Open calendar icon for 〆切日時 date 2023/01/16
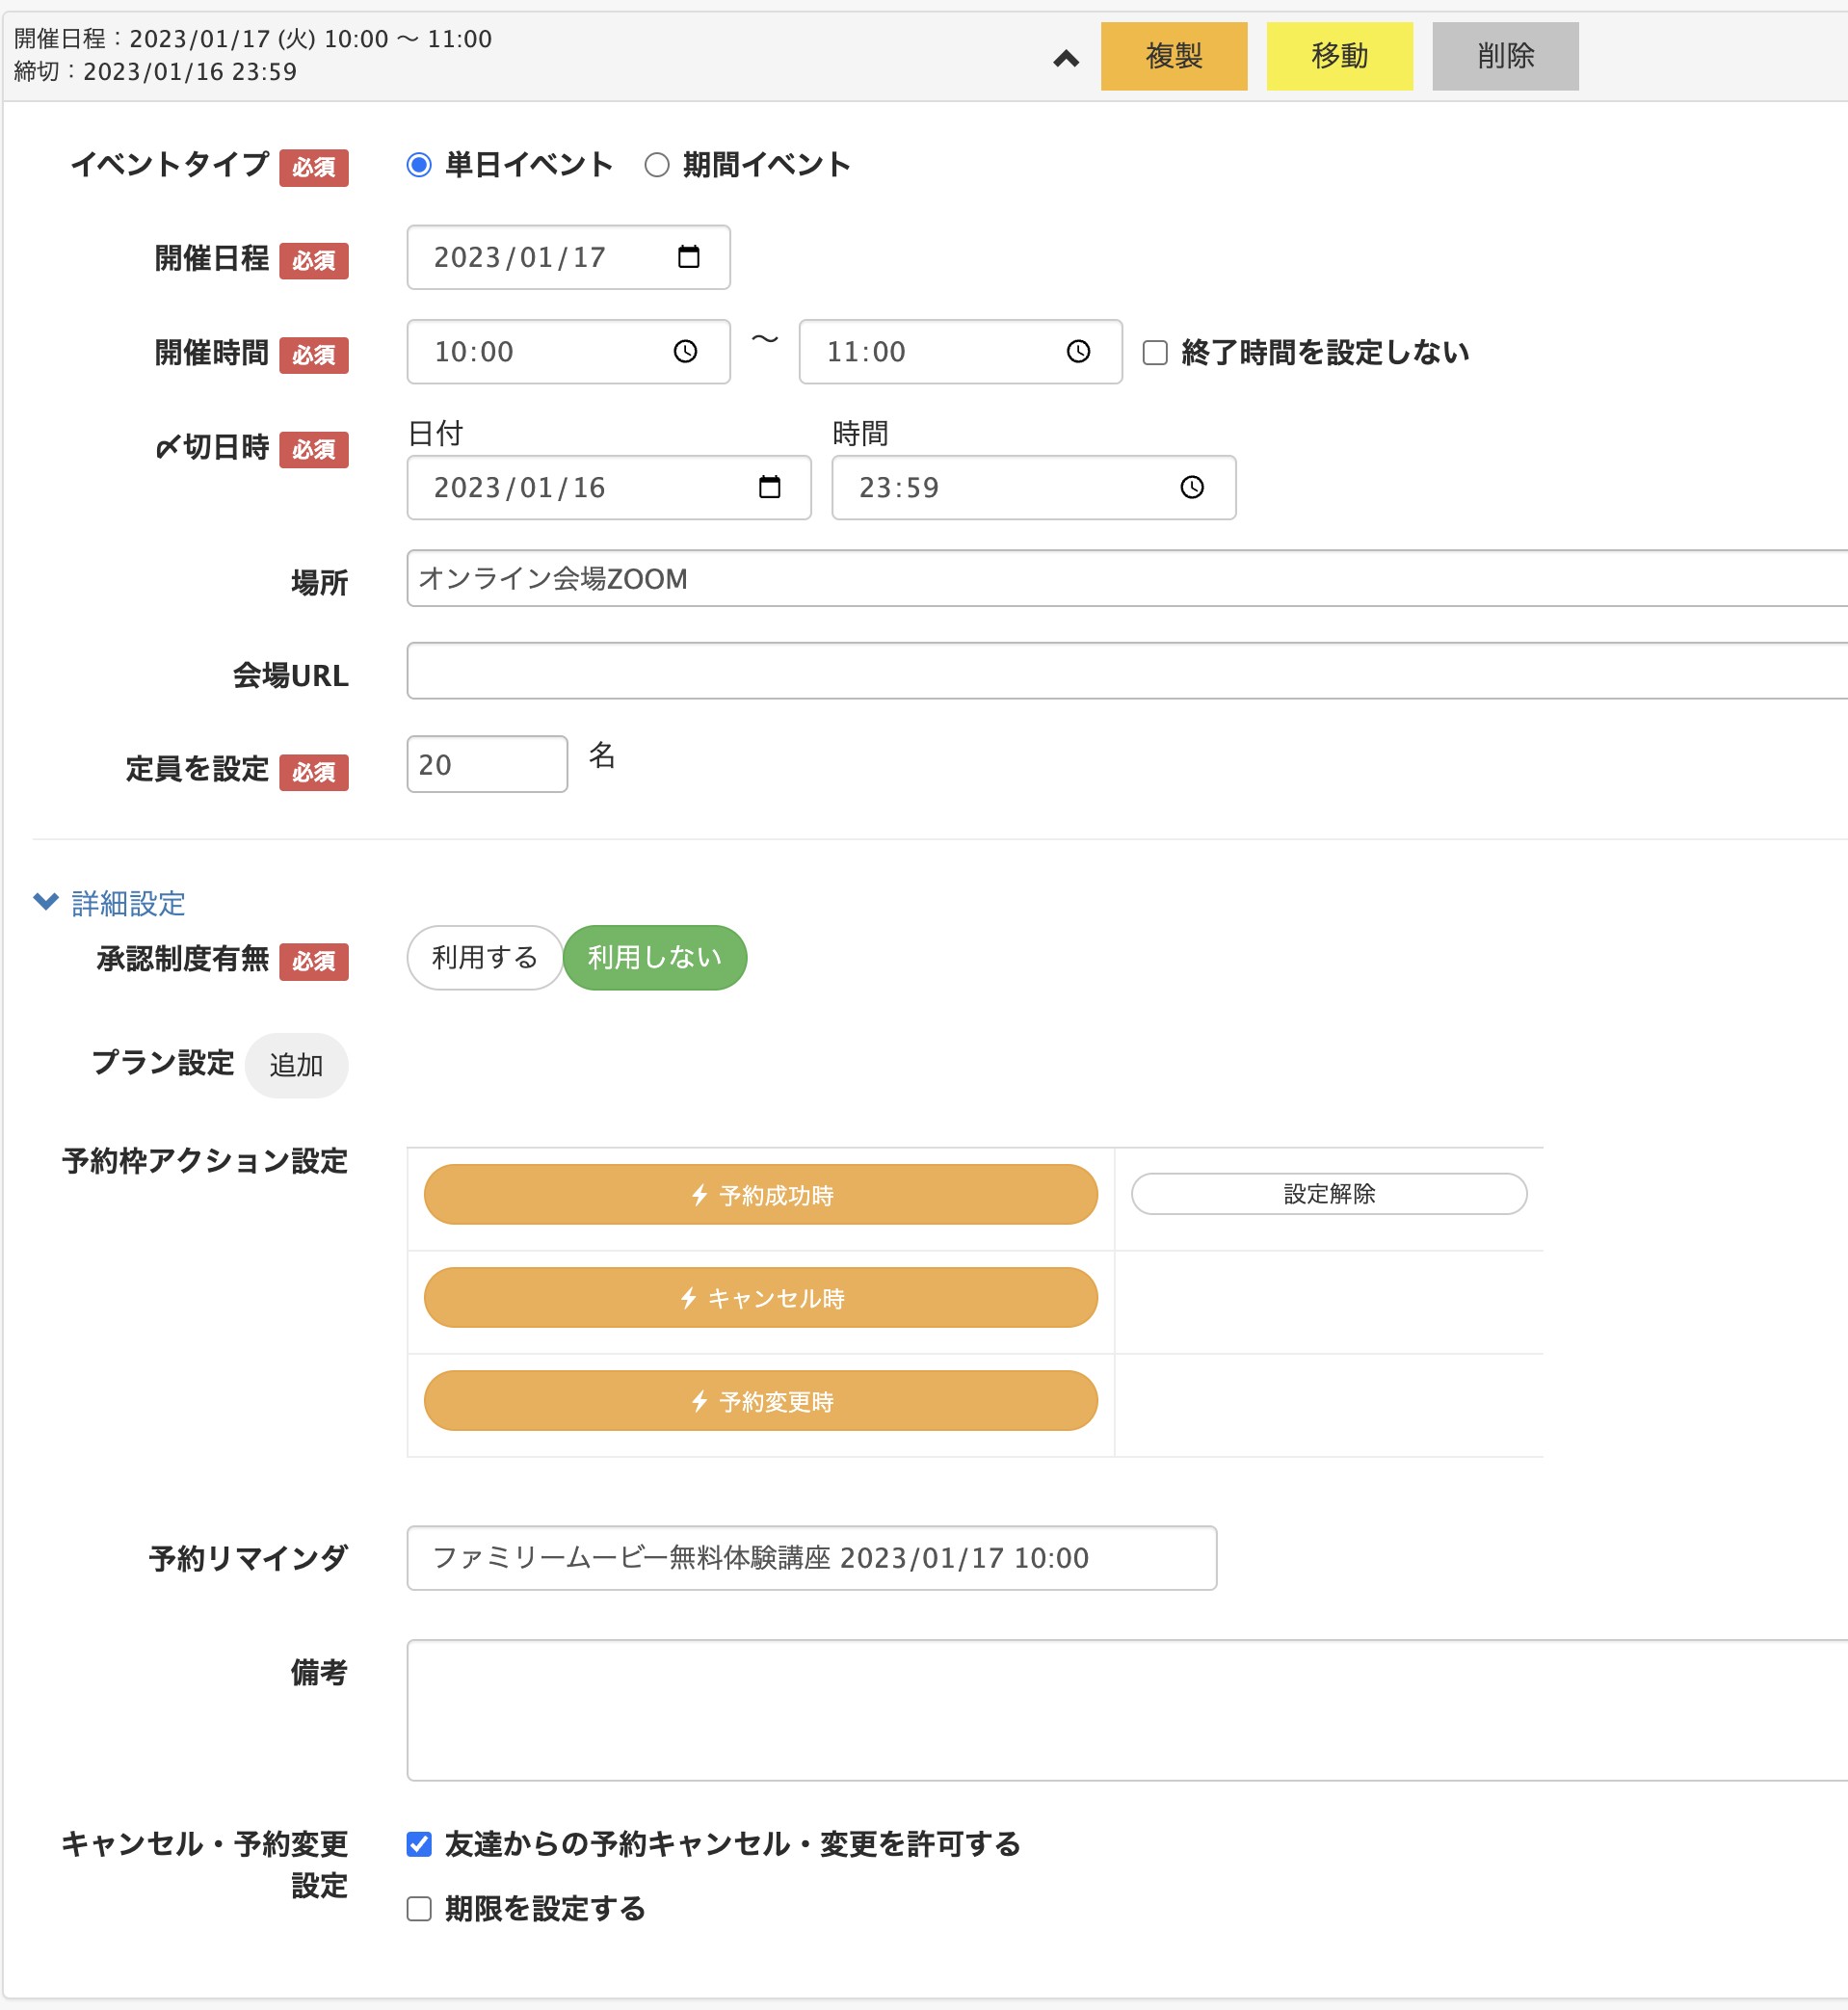Screen dimensions: 1848x2010 pos(769,487)
